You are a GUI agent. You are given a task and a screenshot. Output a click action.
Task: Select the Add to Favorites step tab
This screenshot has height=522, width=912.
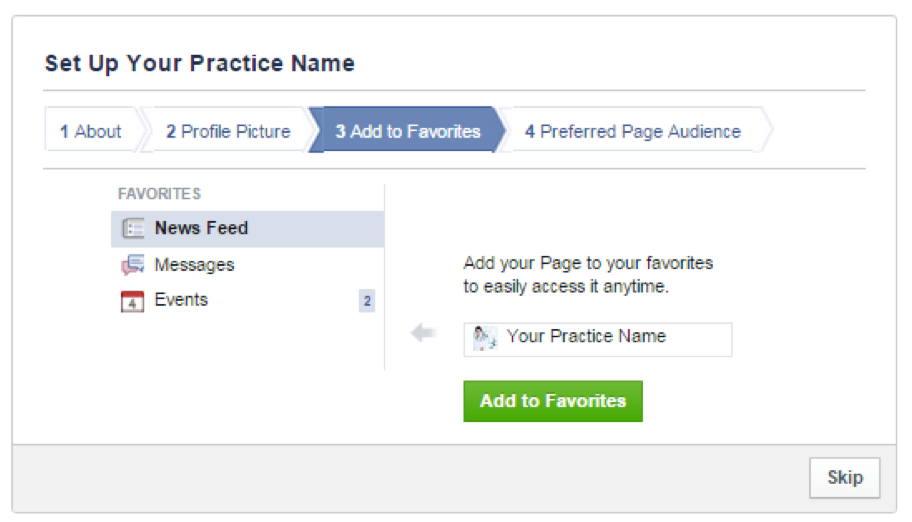(x=408, y=131)
